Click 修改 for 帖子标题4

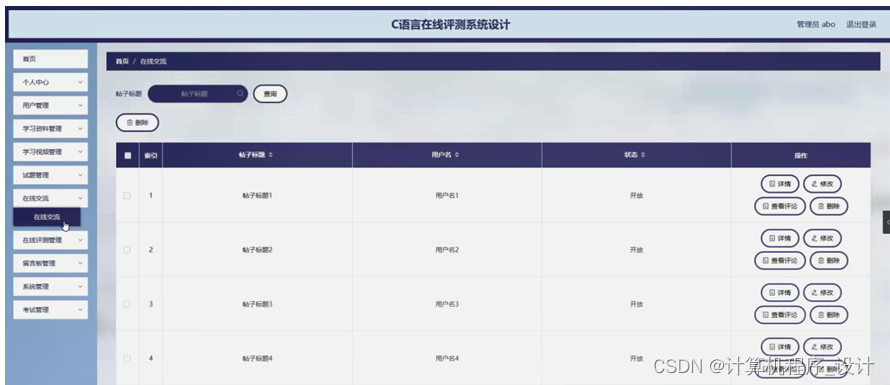coord(822,348)
